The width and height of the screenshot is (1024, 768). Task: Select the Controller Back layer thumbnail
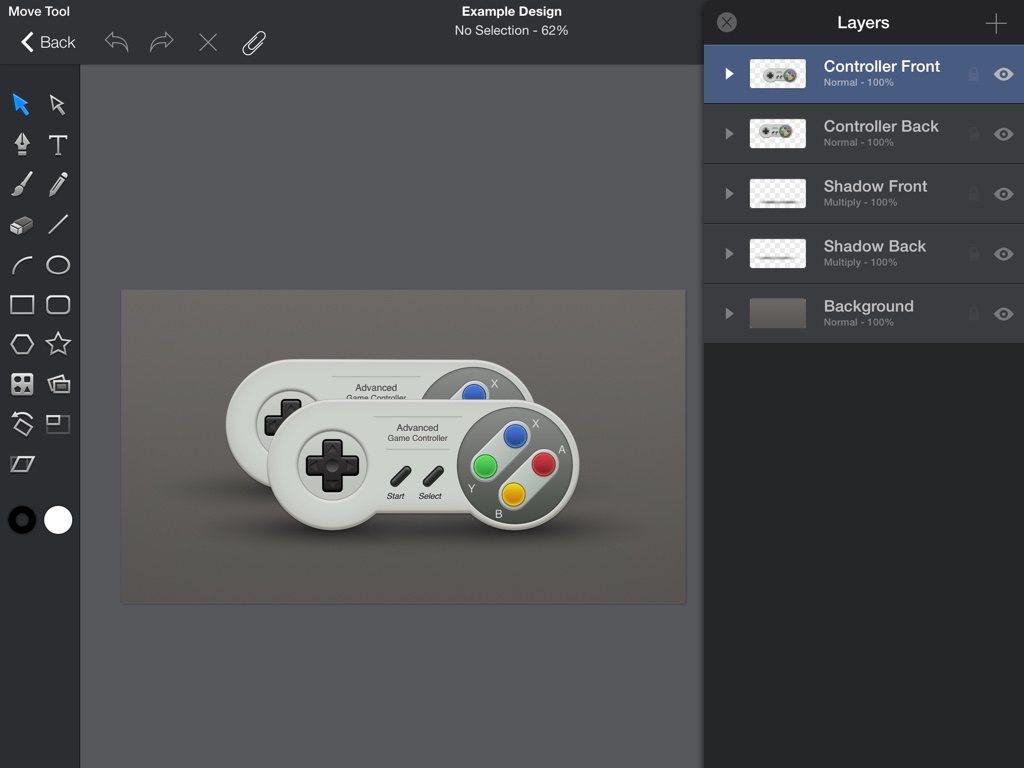777,134
